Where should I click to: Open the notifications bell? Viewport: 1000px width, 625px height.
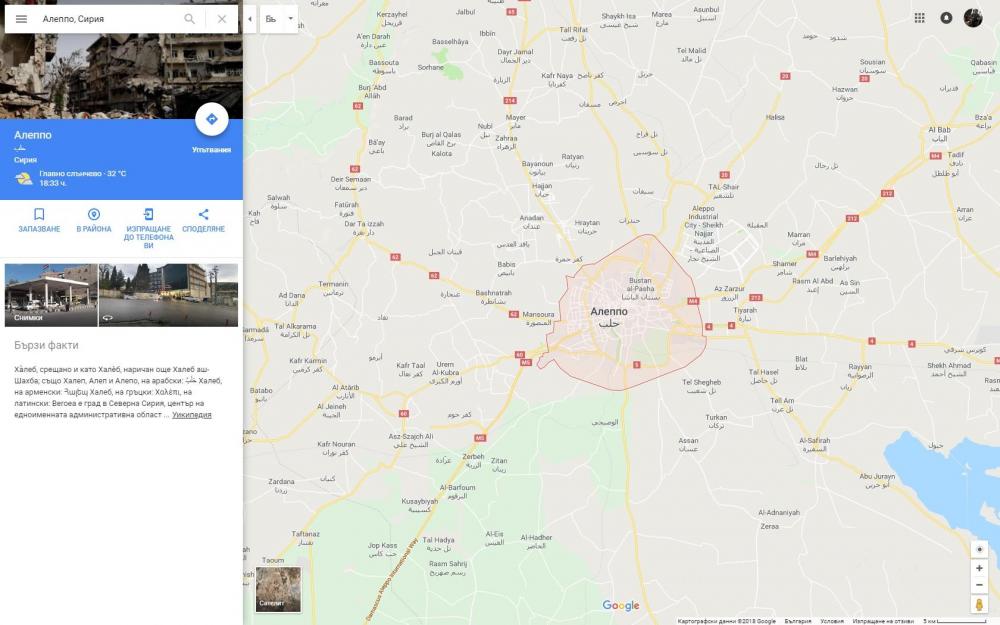946,18
